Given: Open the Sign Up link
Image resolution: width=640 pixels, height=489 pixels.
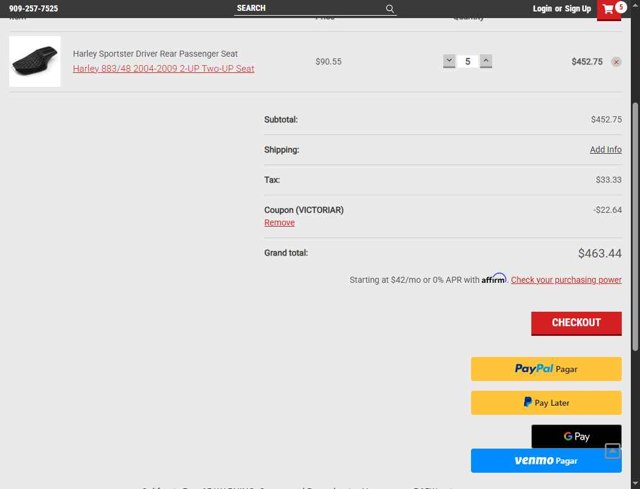Looking at the screenshot, I should pos(578,9).
